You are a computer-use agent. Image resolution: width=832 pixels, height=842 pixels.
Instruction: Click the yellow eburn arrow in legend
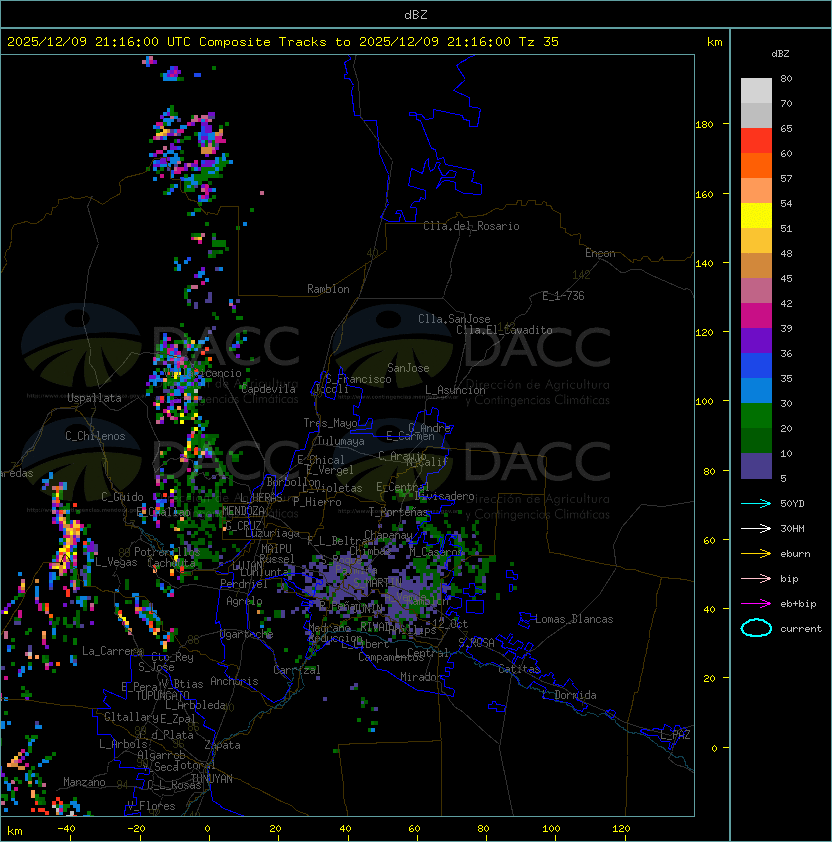[x=756, y=554]
